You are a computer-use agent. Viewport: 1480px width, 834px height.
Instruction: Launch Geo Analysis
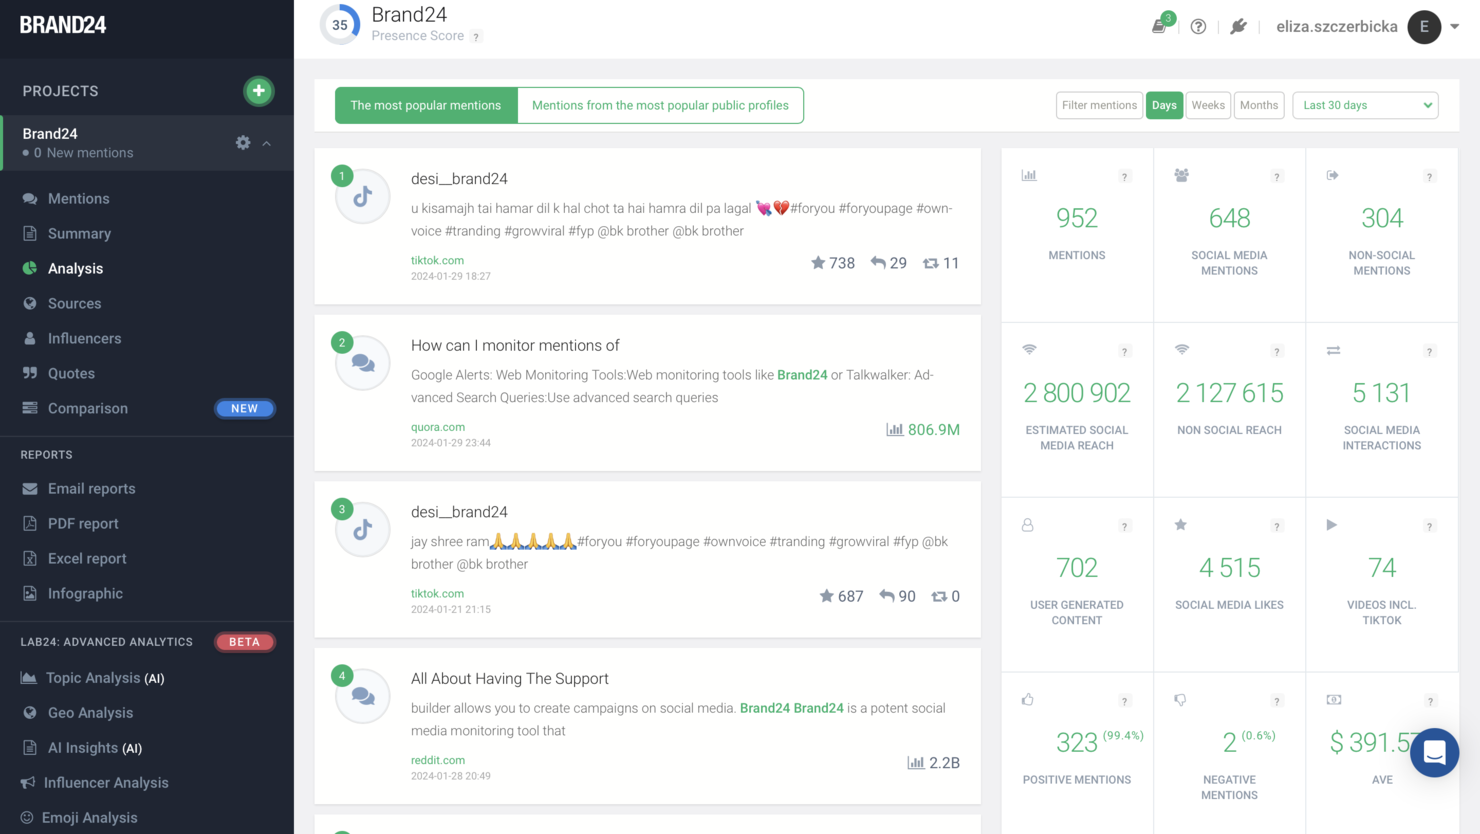[91, 712]
